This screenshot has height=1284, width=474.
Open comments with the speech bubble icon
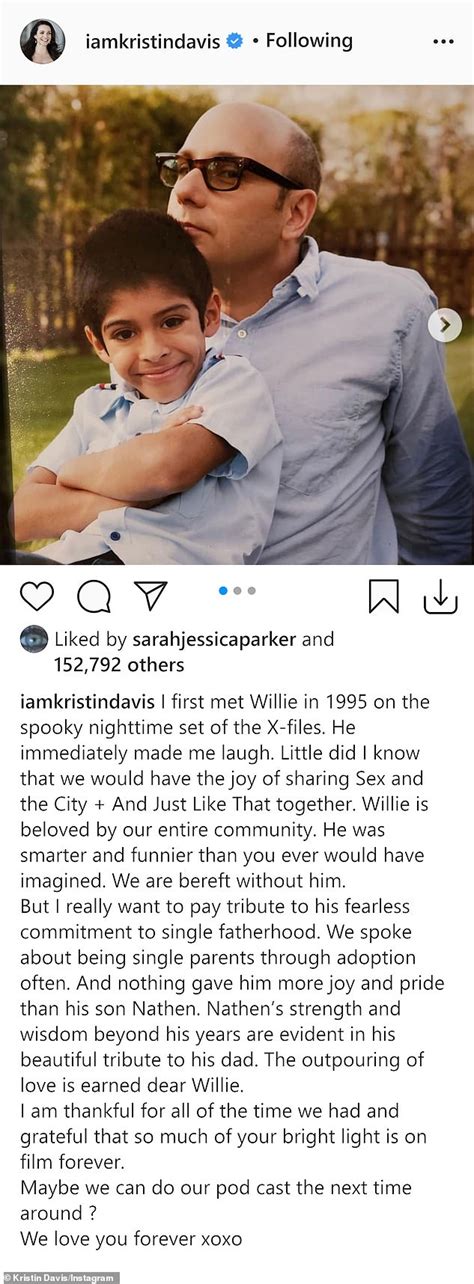coord(94,596)
